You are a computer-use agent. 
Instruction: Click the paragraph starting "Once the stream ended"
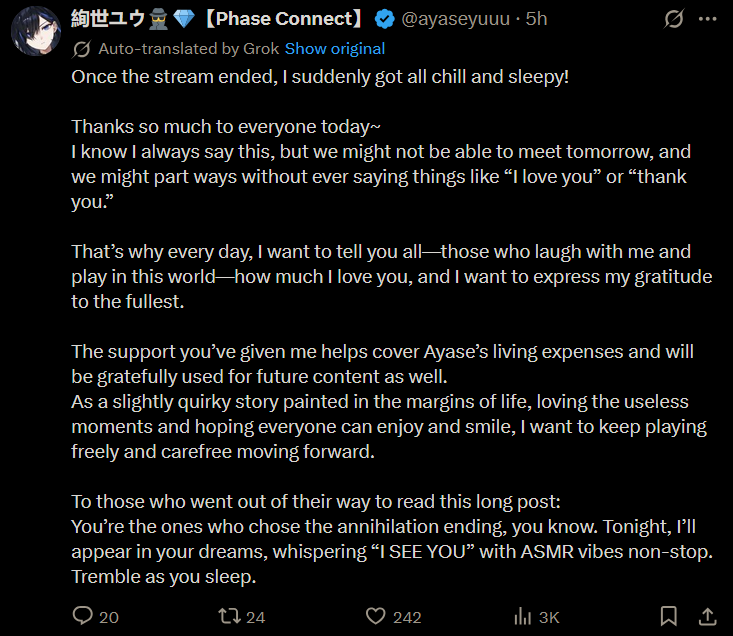pos(320,77)
